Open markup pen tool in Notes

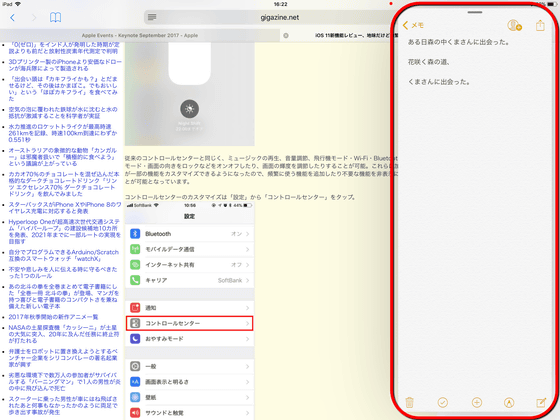tap(509, 402)
